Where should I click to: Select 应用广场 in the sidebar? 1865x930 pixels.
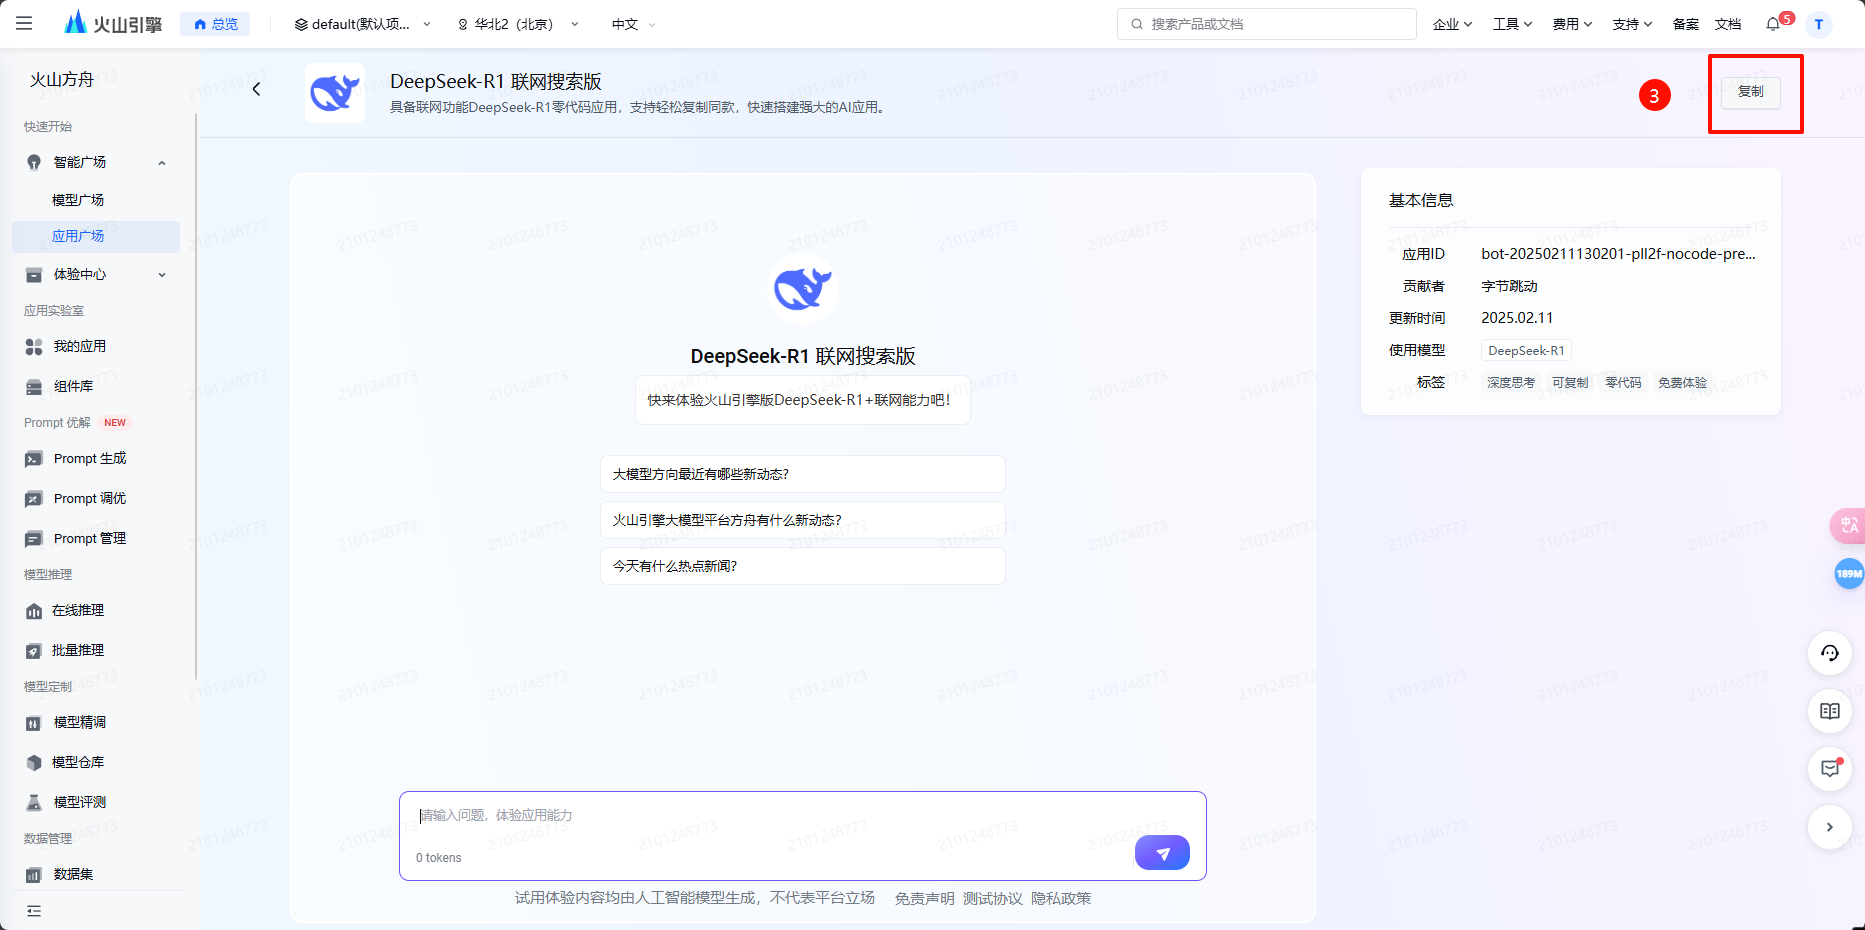click(x=96, y=236)
